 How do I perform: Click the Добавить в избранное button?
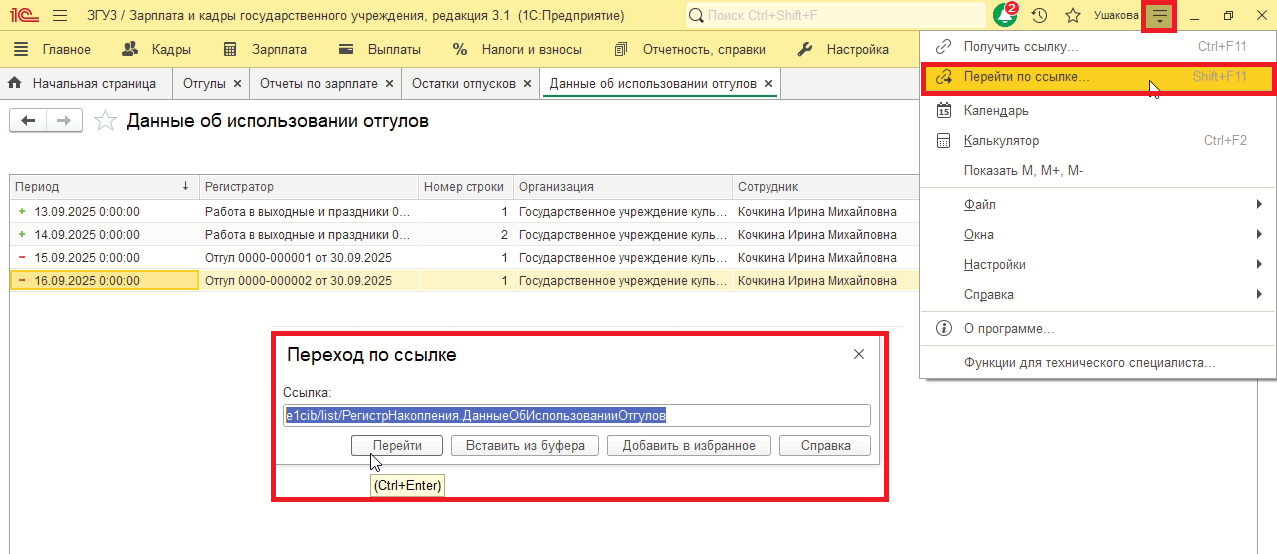pyautogui.click(x=688, y=445)
